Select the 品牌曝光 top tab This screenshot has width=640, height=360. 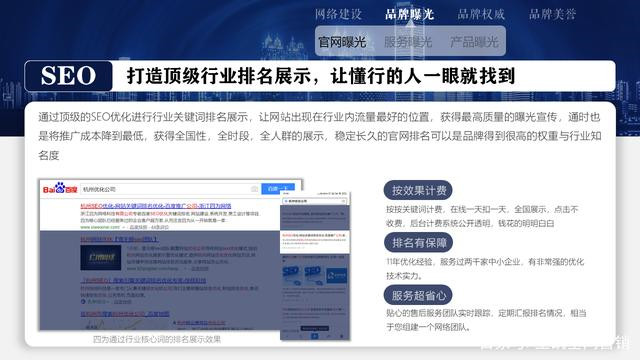pyautogui.click(x=409, y=14)
